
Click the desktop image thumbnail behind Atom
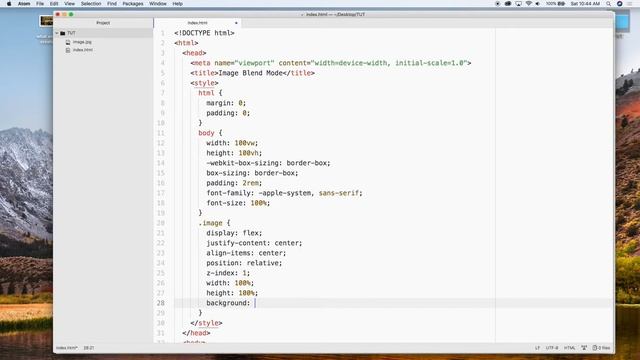46,20
